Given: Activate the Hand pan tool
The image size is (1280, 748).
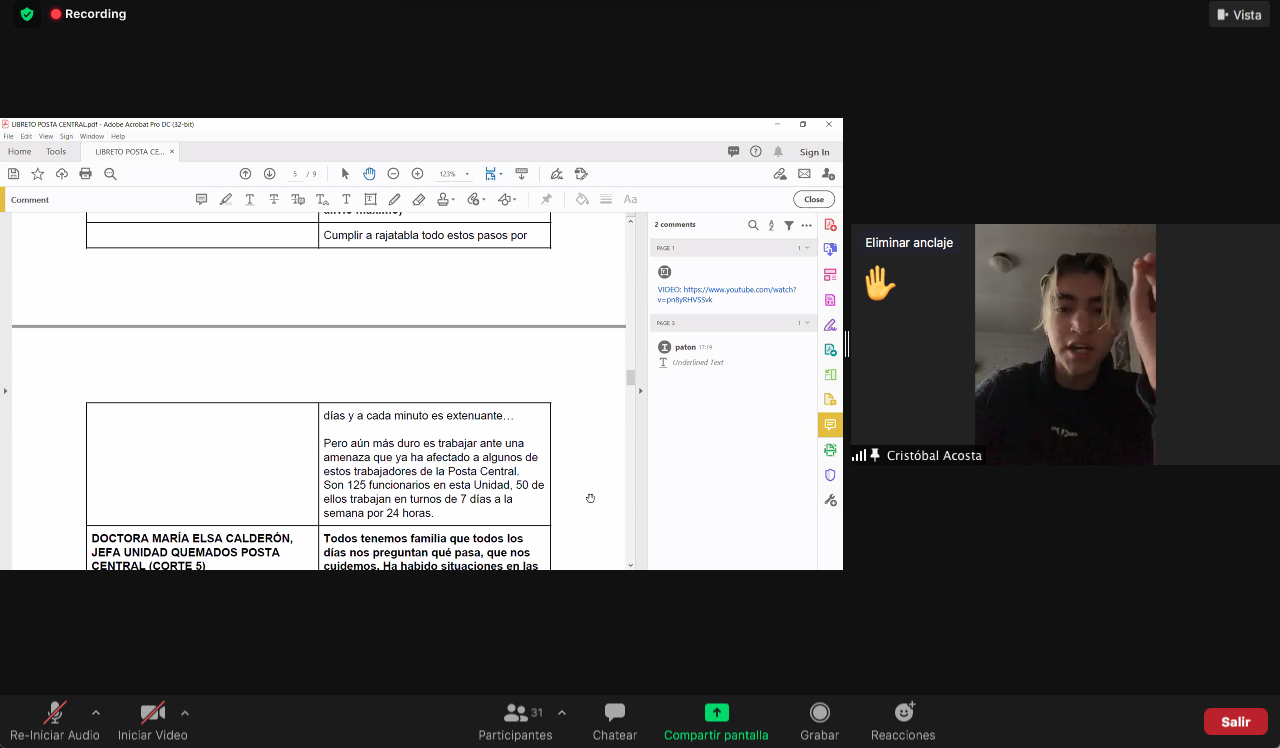Looking at the screenshot, I should [x=369, y=174].
